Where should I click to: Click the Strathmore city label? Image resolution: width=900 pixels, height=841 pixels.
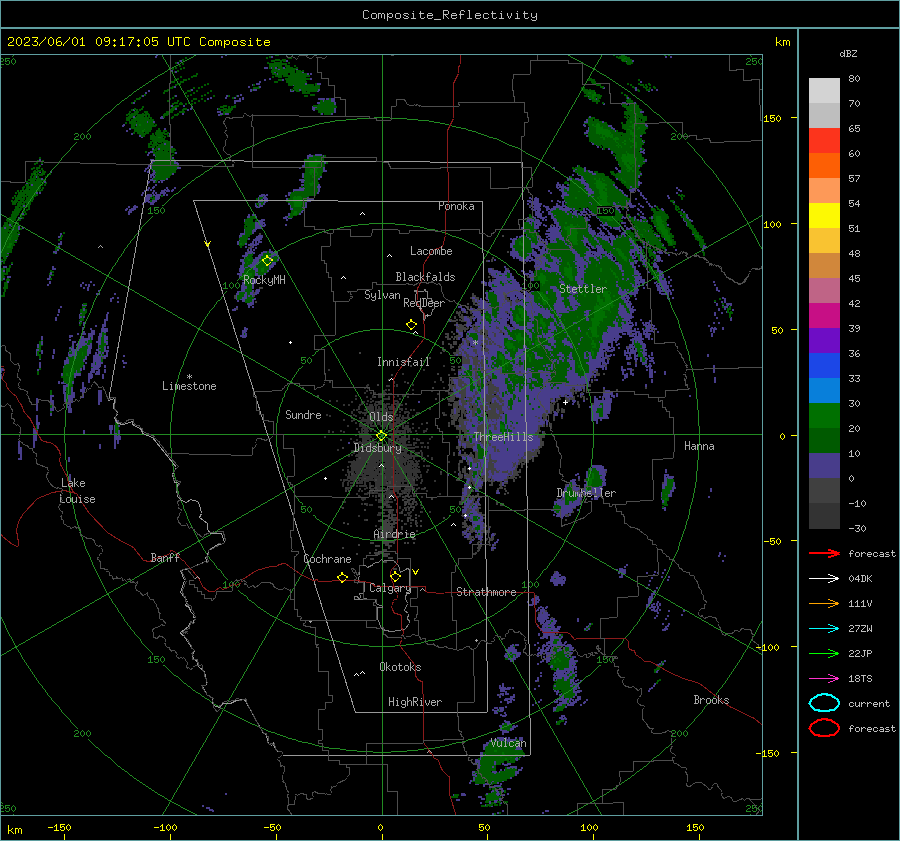pos(486,592)
